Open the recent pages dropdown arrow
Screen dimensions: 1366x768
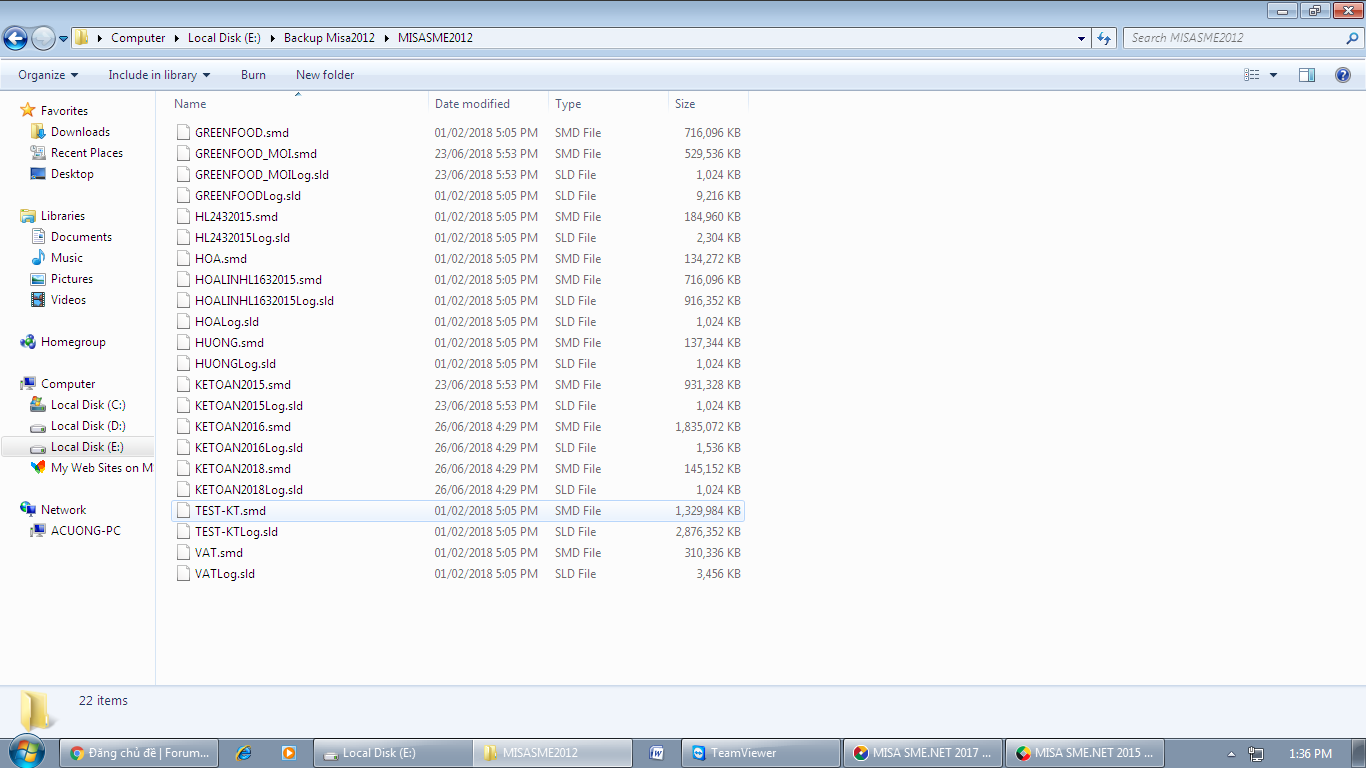point(64,39)
